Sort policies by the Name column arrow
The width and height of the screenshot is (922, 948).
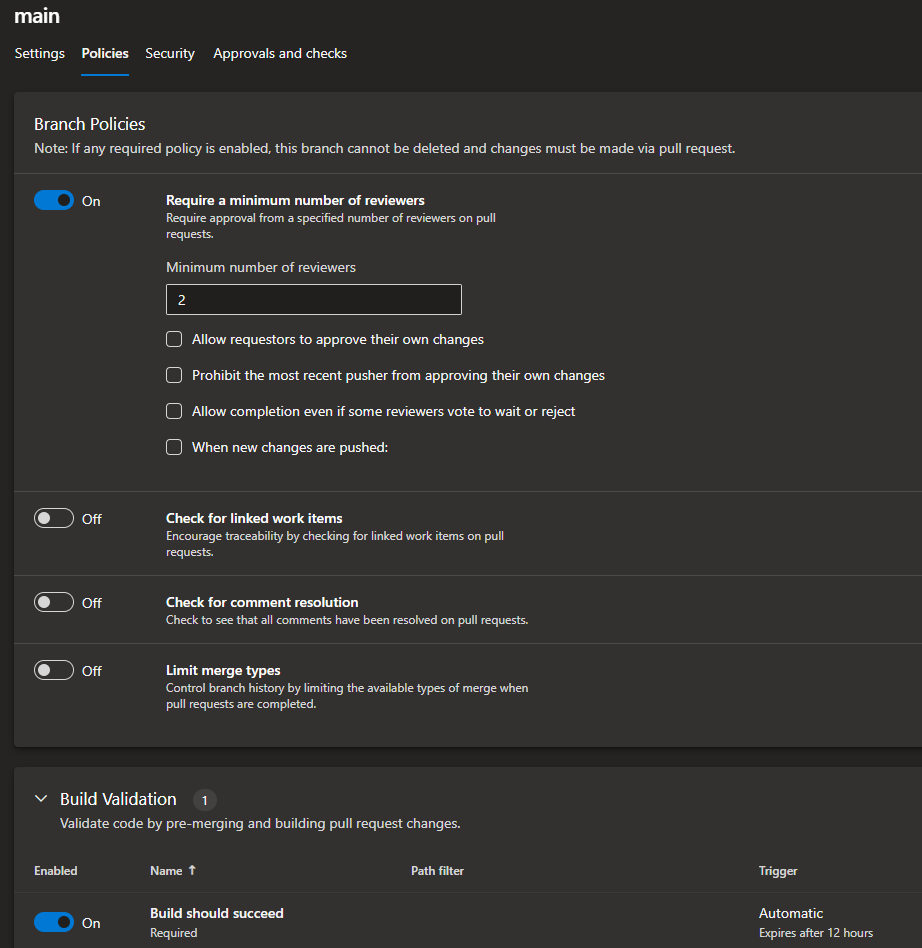tap(191, 871)
